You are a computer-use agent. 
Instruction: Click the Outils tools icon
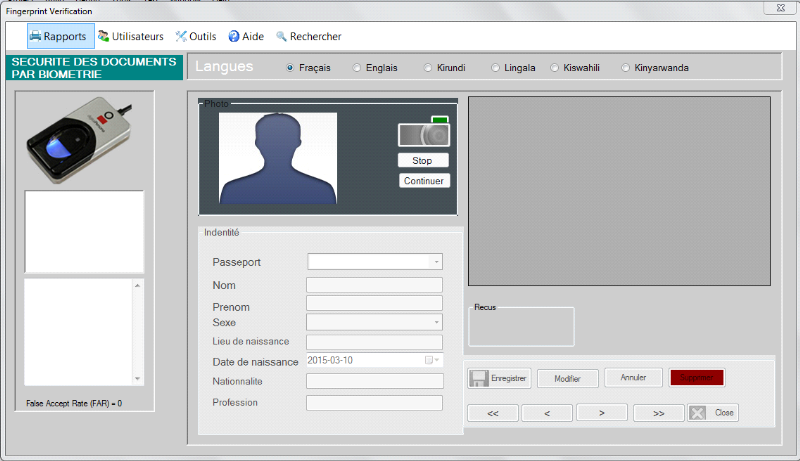click(181, 36)
